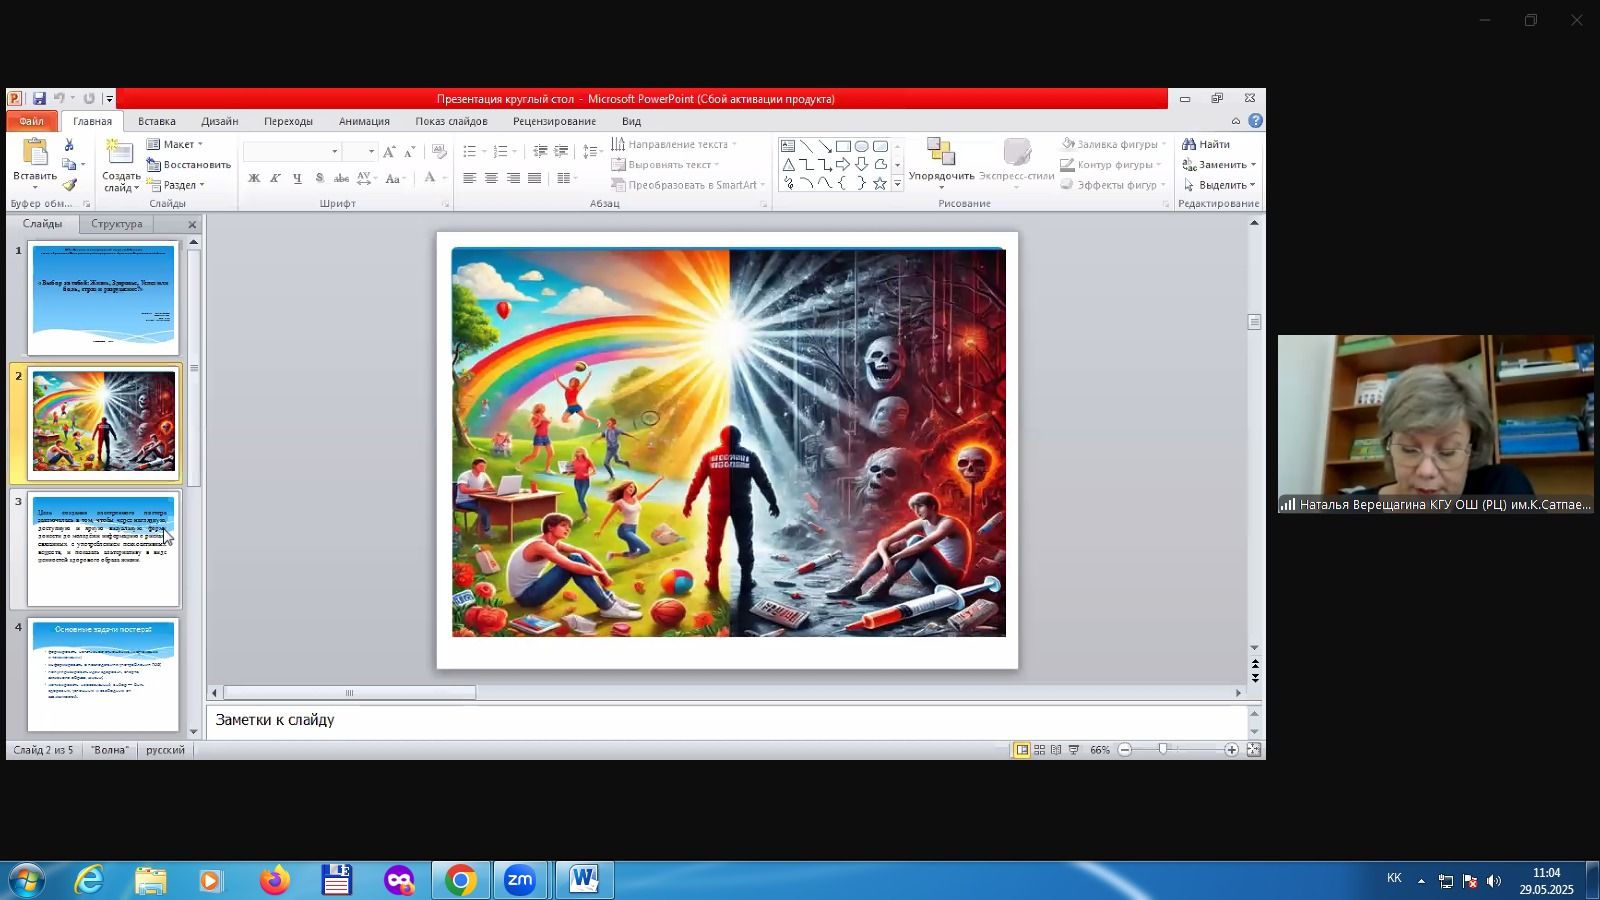This screenshot has width=1600, height=900.
Task: Click the zoom slider handle
Action: coord(1163,750)
